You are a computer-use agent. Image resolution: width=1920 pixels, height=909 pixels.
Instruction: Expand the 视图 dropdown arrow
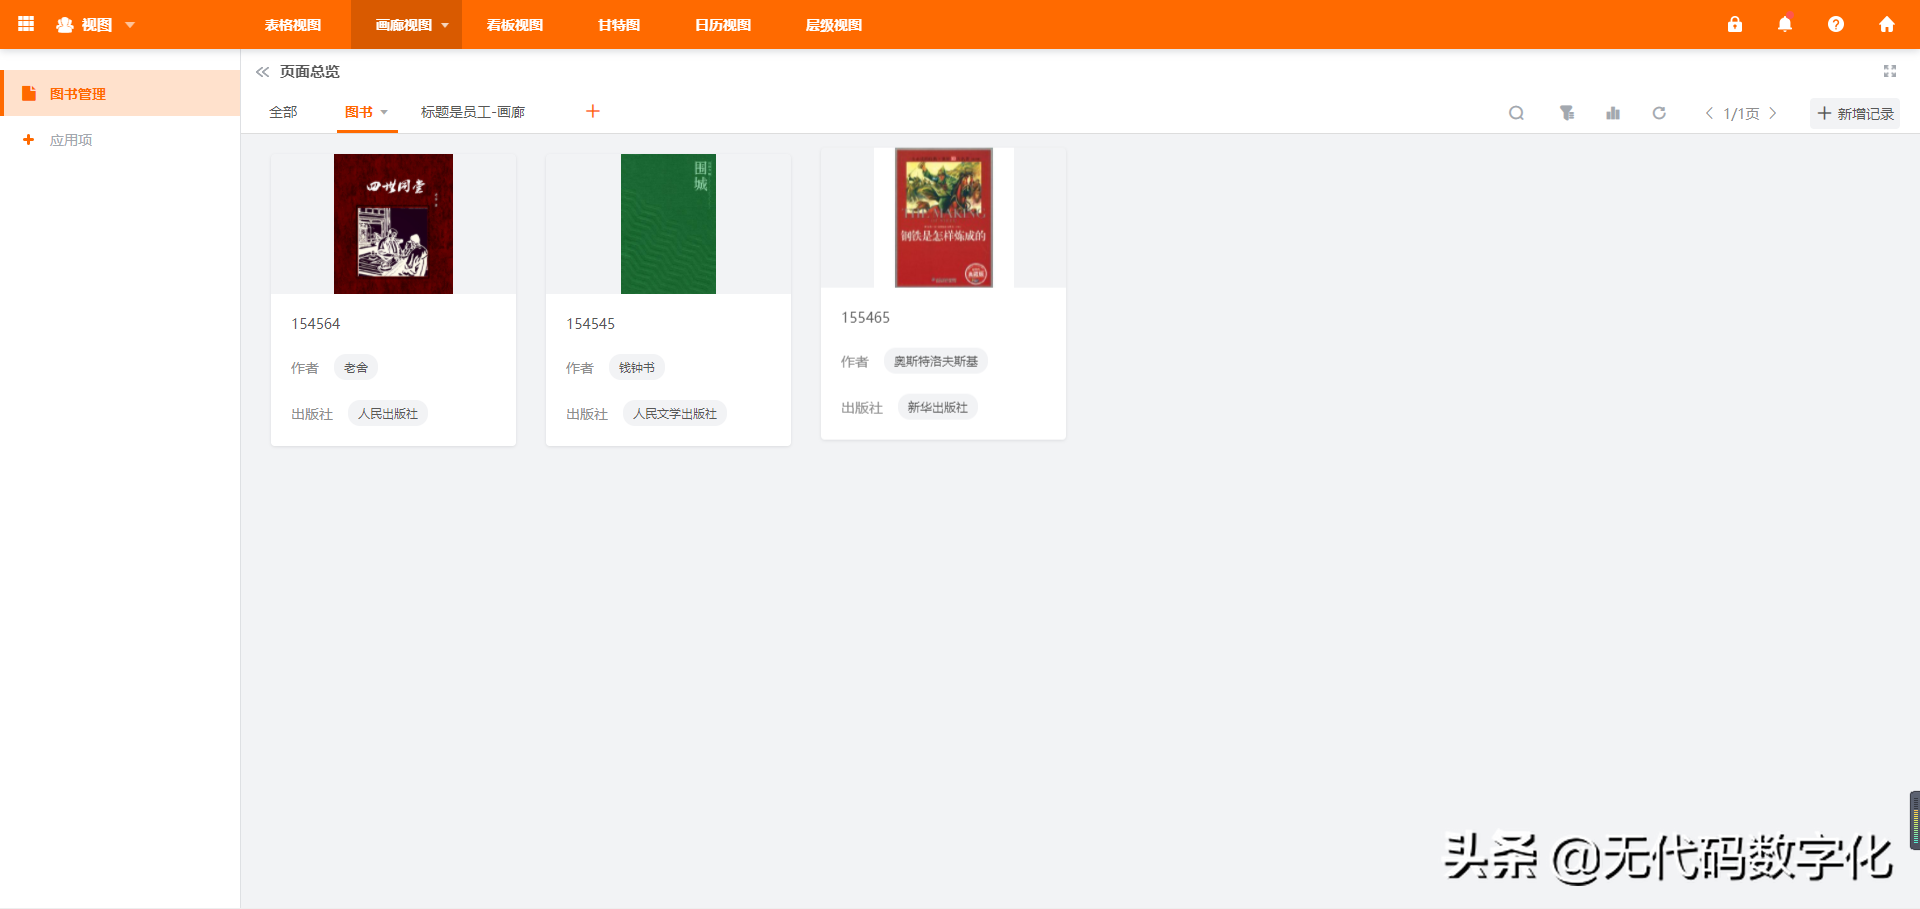coord(130,25)
